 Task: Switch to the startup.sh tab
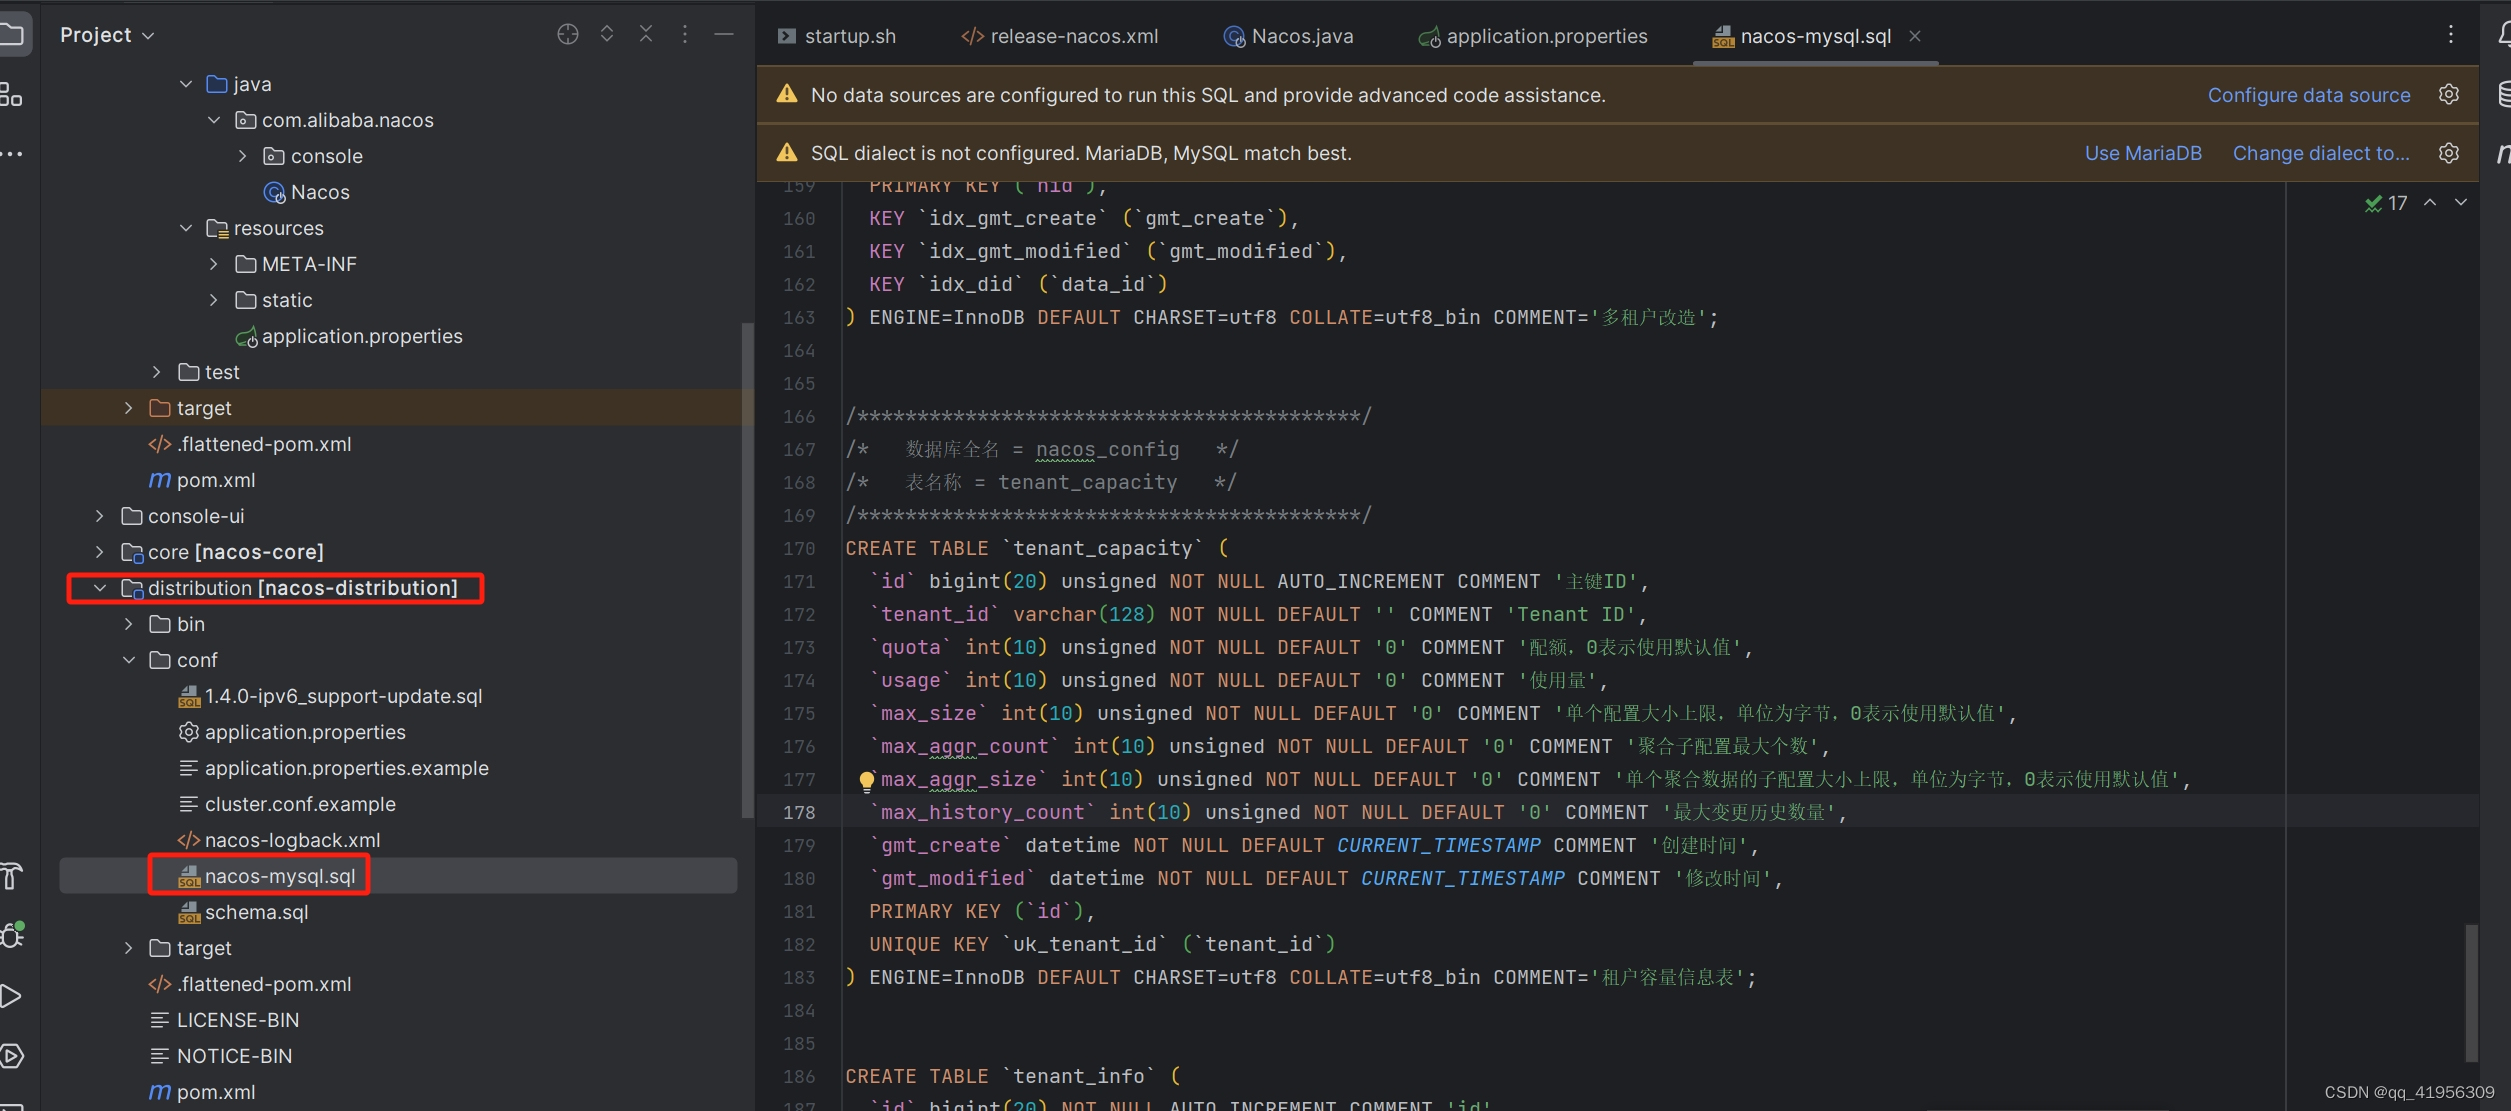coord(837,36)
